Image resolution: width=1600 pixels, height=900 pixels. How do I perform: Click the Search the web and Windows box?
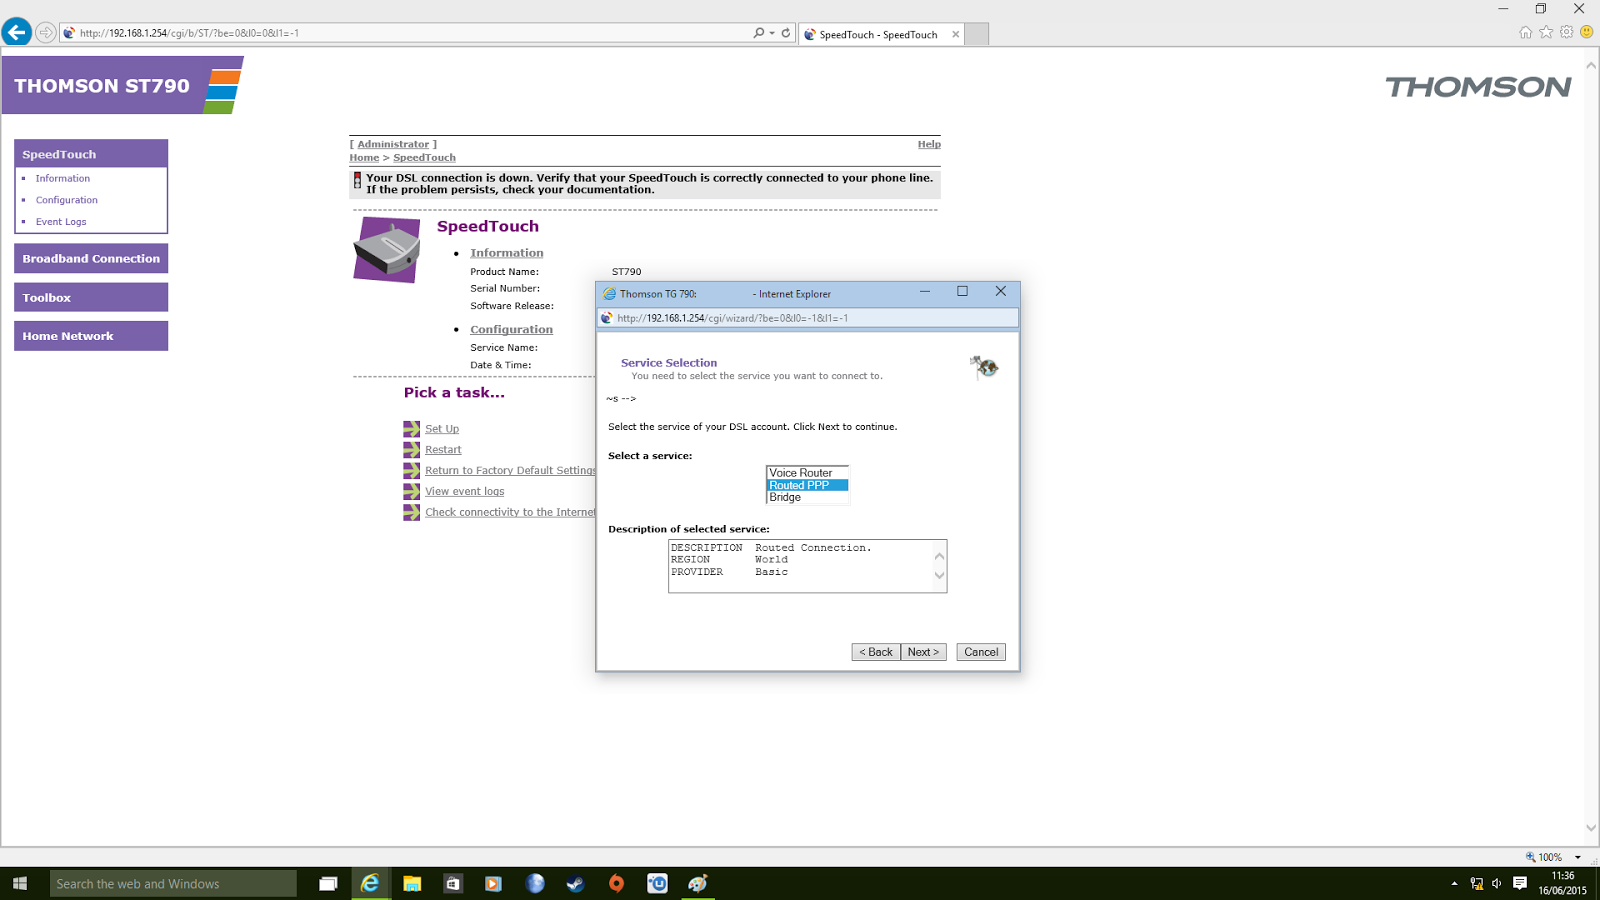[x=173, y=884]
